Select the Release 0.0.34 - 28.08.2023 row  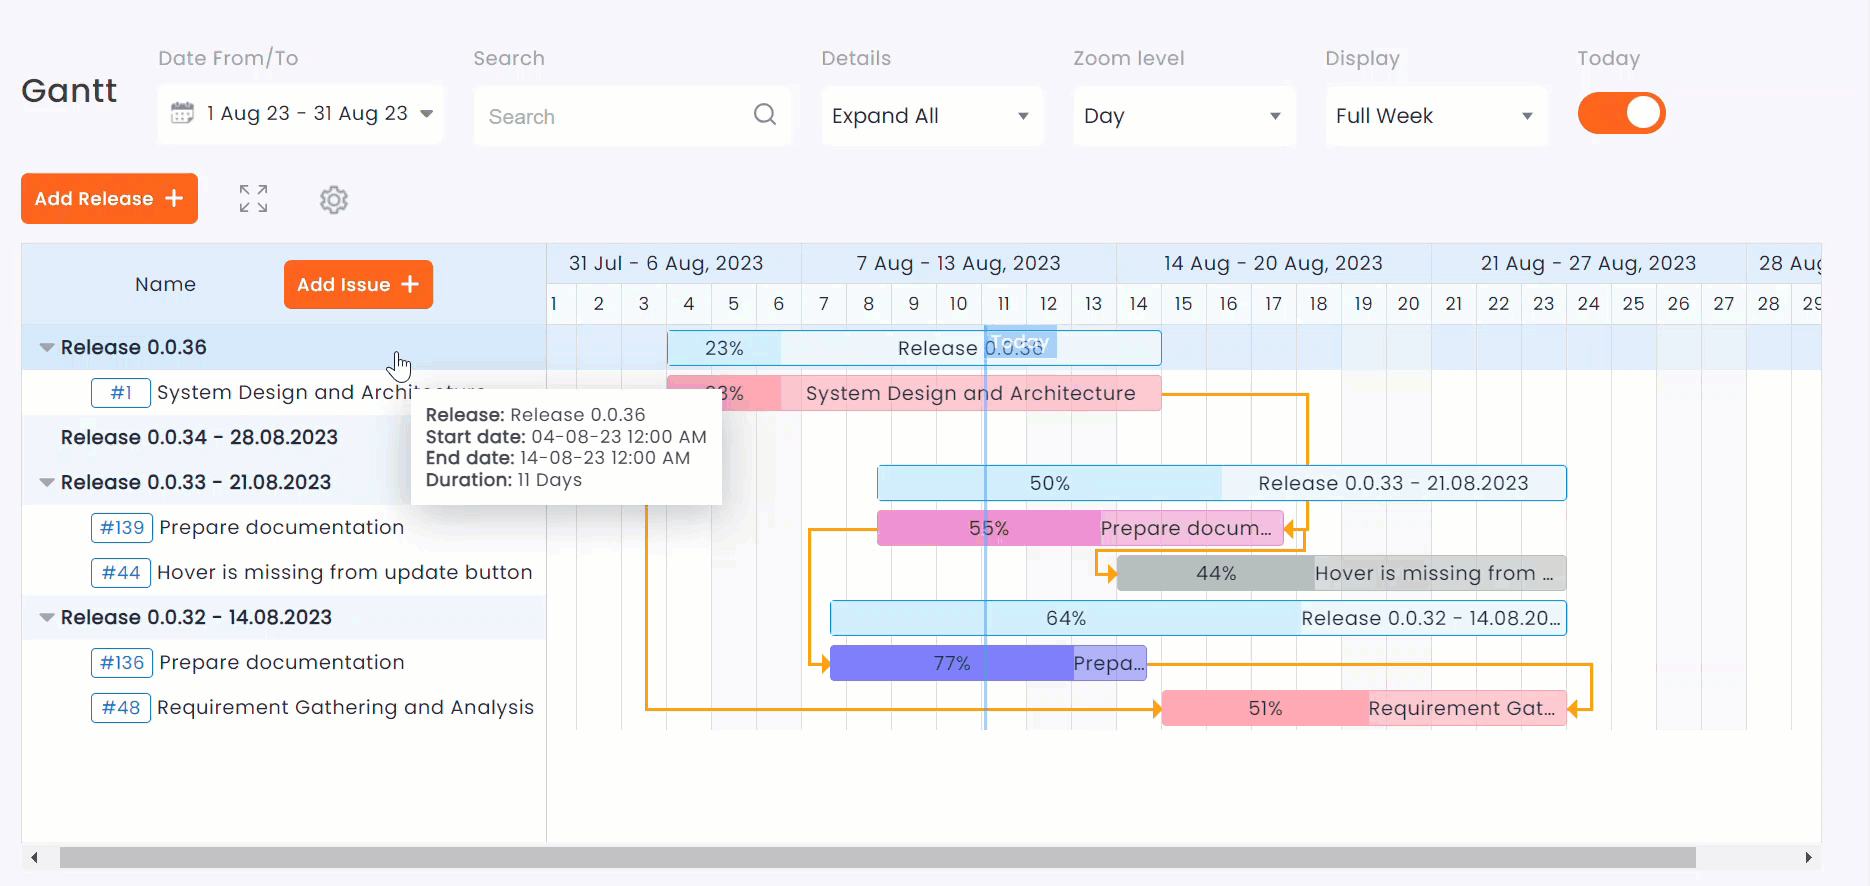(x=199, y=438)
